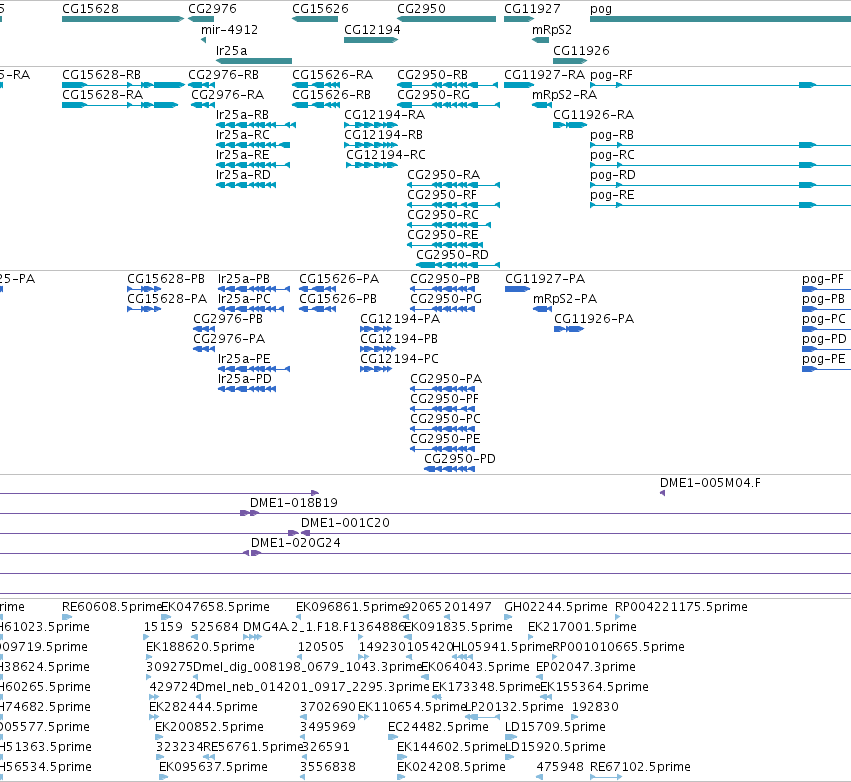Click protein CG15628-PB
Screen dimensions: 851x782
[x=144, y=289]
